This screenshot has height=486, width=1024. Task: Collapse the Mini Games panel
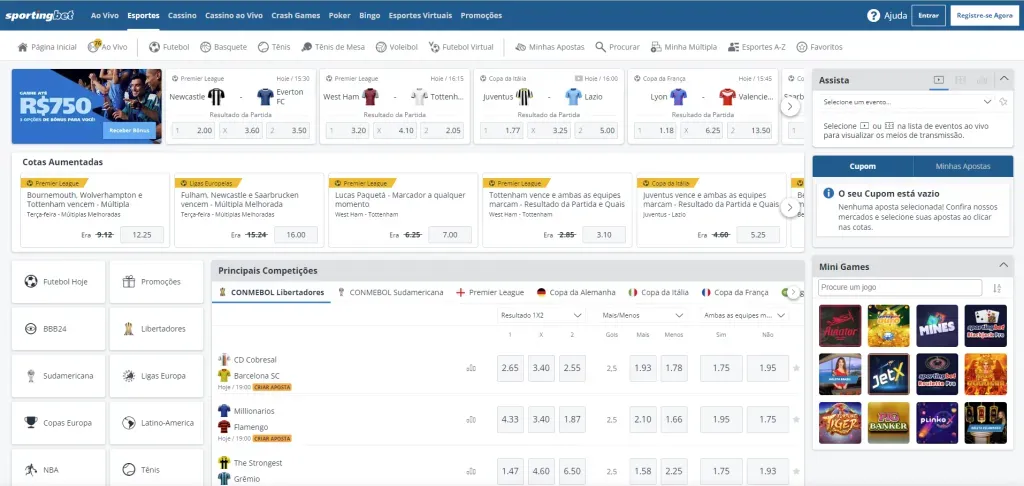tap(1003, 265)
